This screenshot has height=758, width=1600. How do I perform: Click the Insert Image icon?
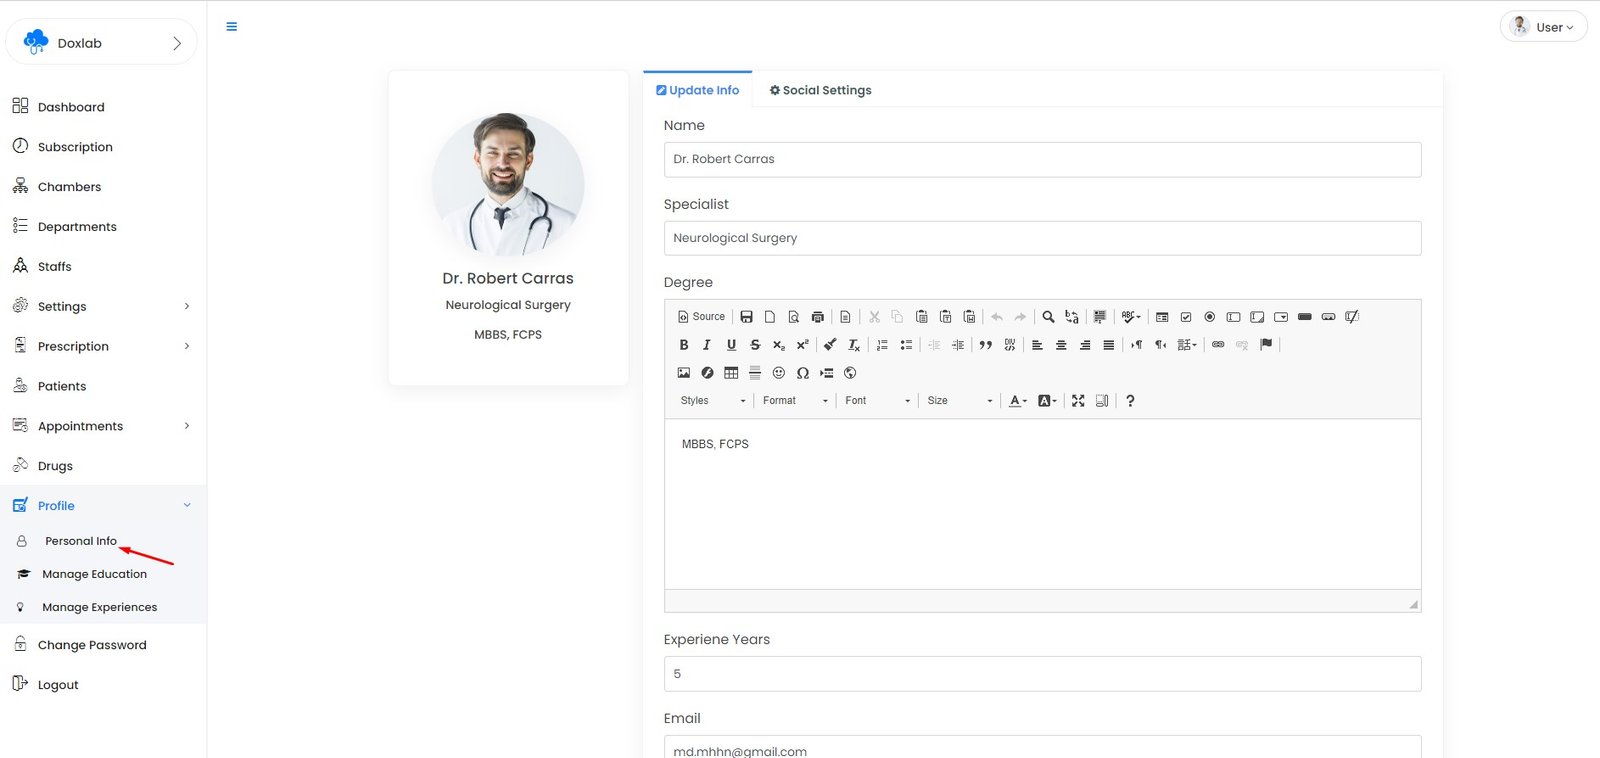click(684, 373)
